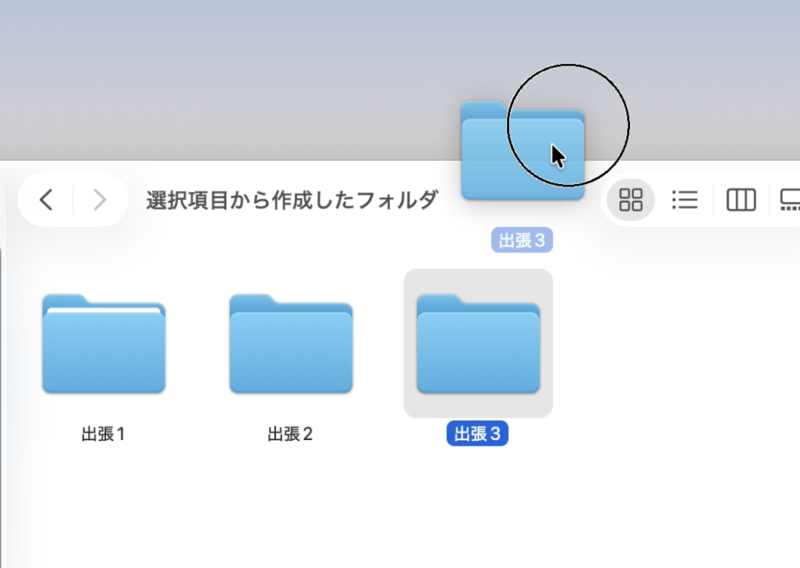Switch to column view
Viewport: 800px width, 568px height.
coord(740,200)
